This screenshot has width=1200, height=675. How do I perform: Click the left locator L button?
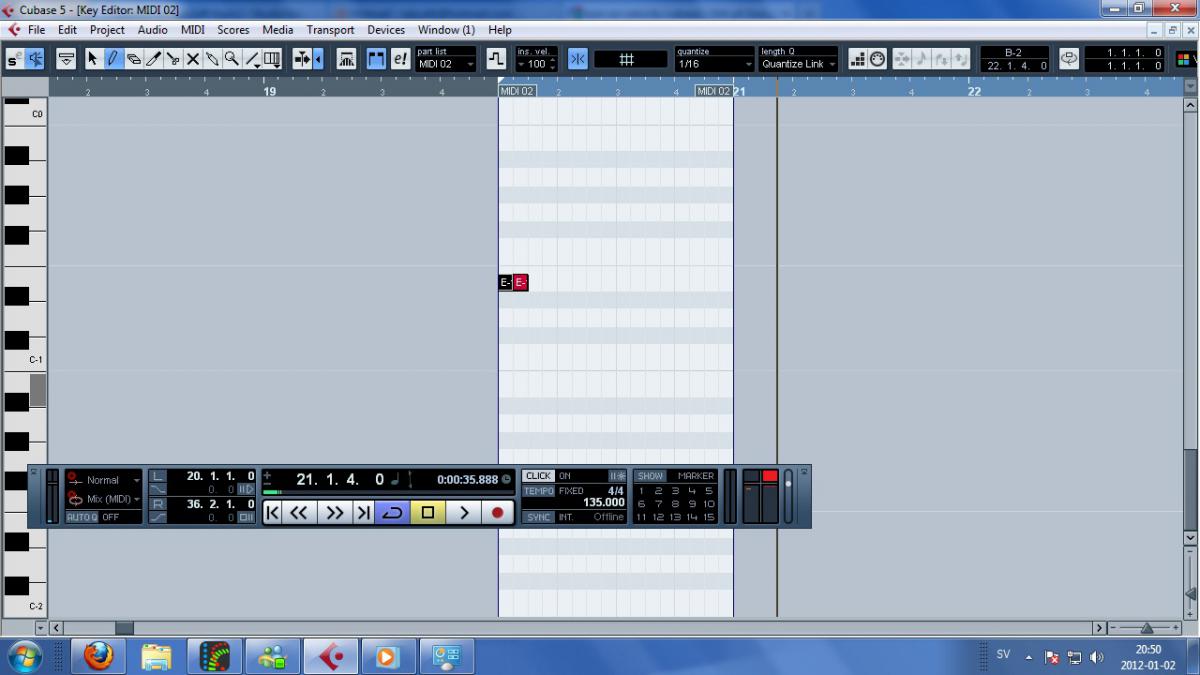click(158, 476)
